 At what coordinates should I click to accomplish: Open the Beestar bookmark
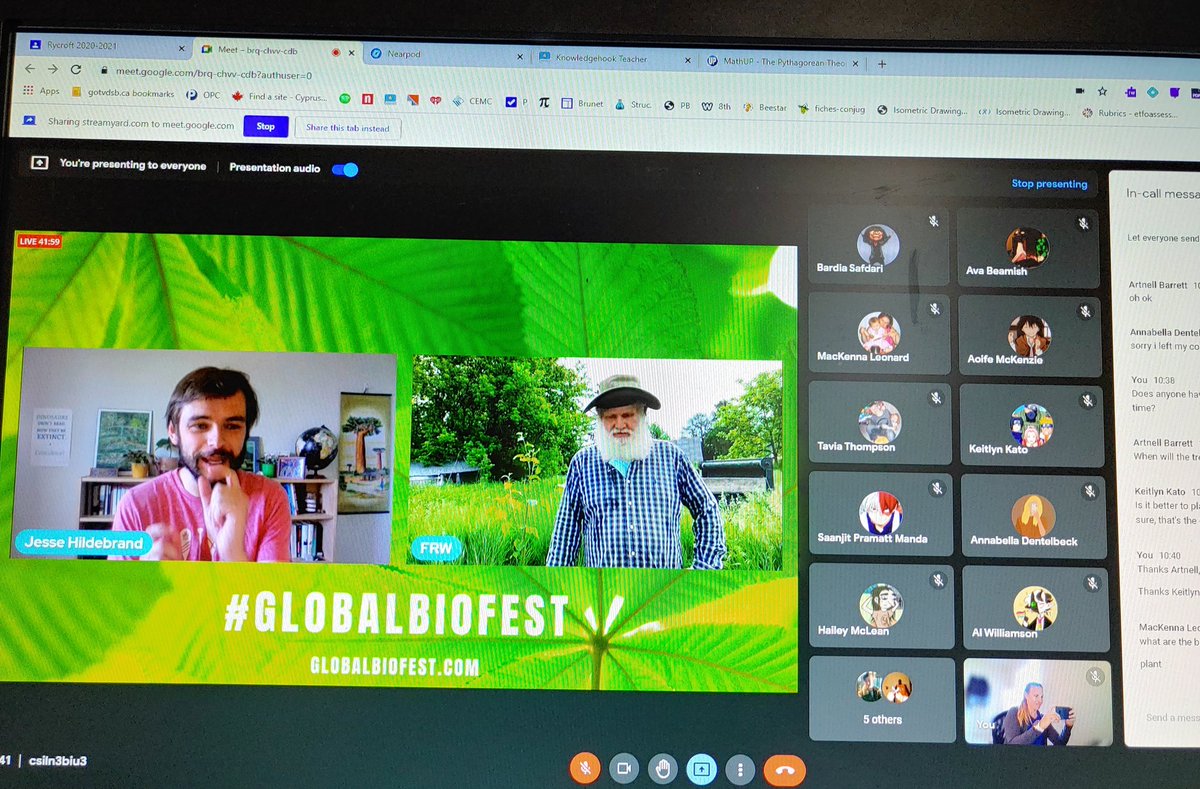(767, 108)
